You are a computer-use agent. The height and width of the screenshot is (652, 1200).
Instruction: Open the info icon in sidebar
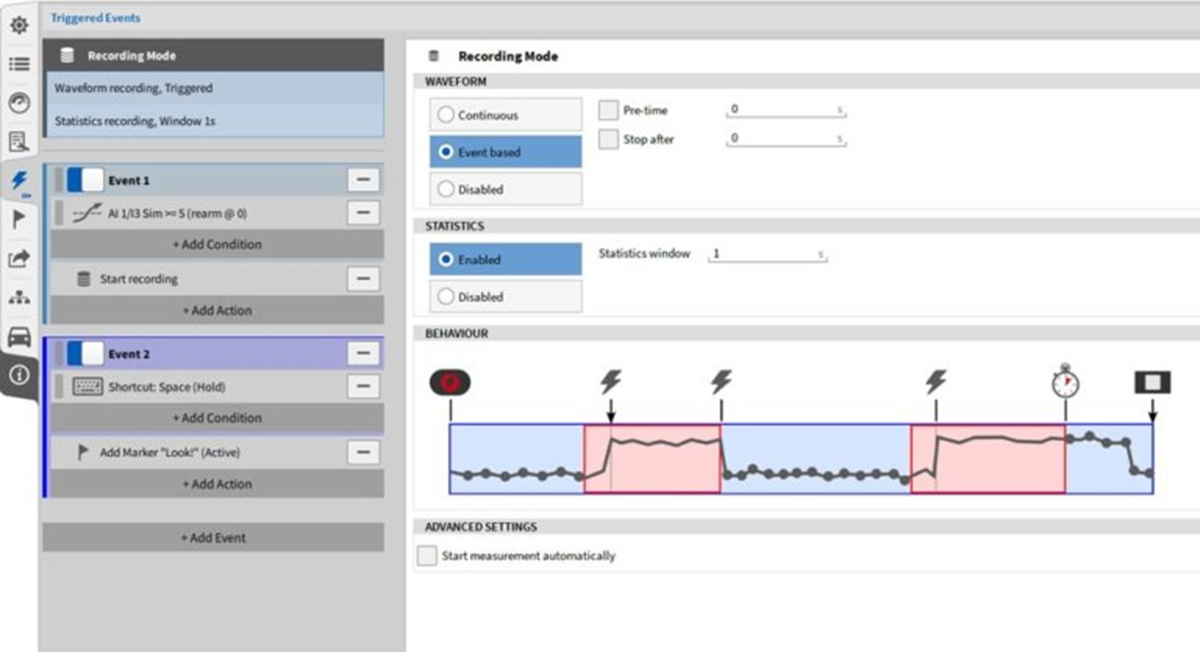19,375
